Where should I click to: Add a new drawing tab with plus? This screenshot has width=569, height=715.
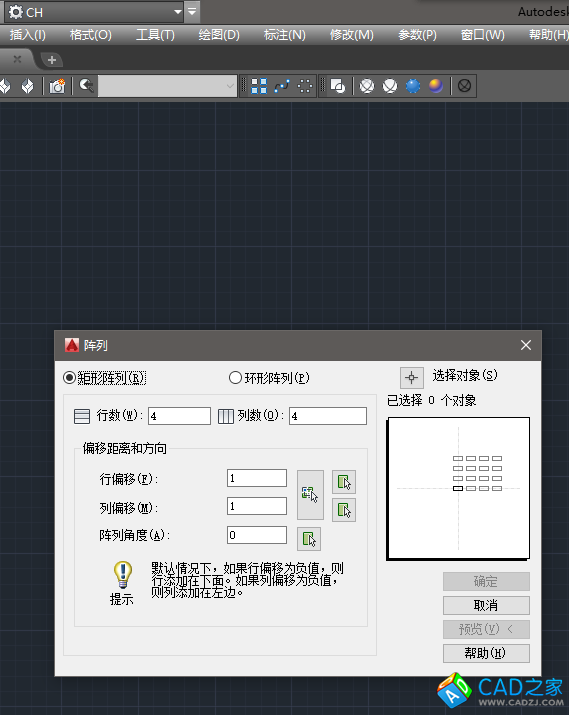[x=52, y=60]
